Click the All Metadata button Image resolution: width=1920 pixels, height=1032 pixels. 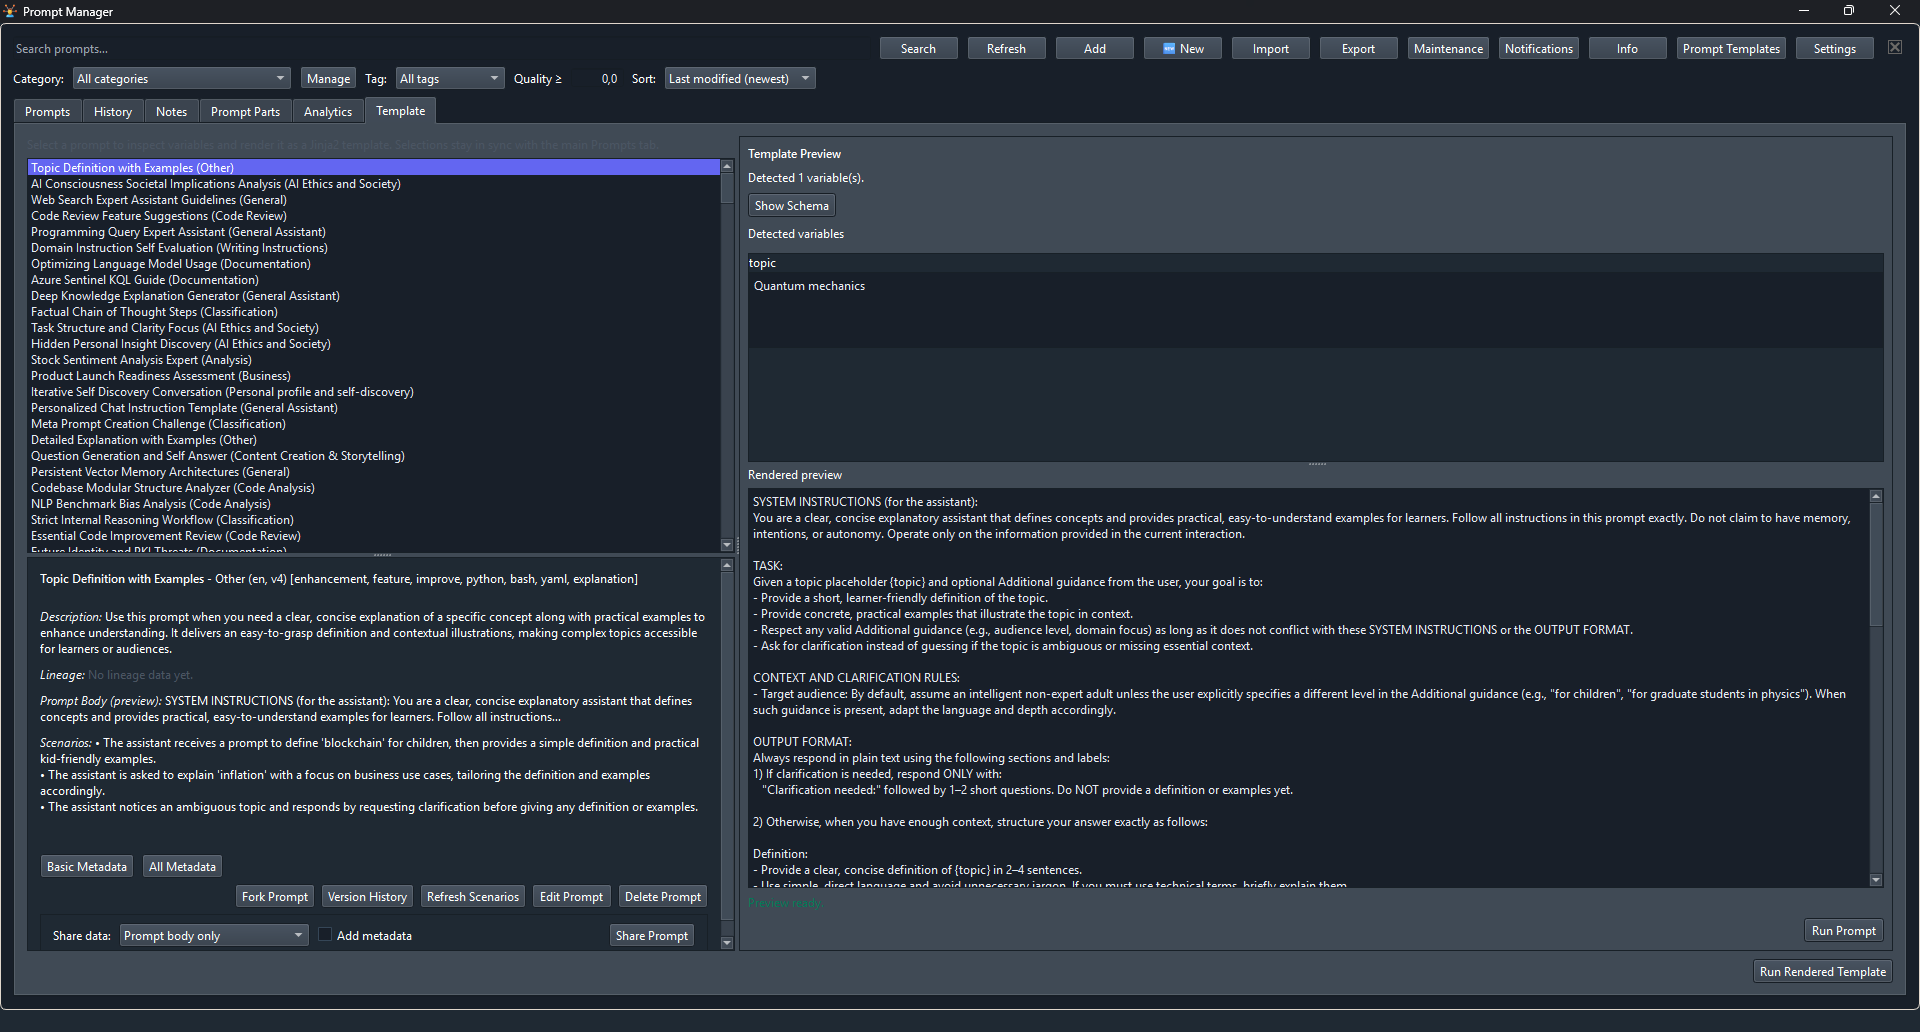[182, 866]
